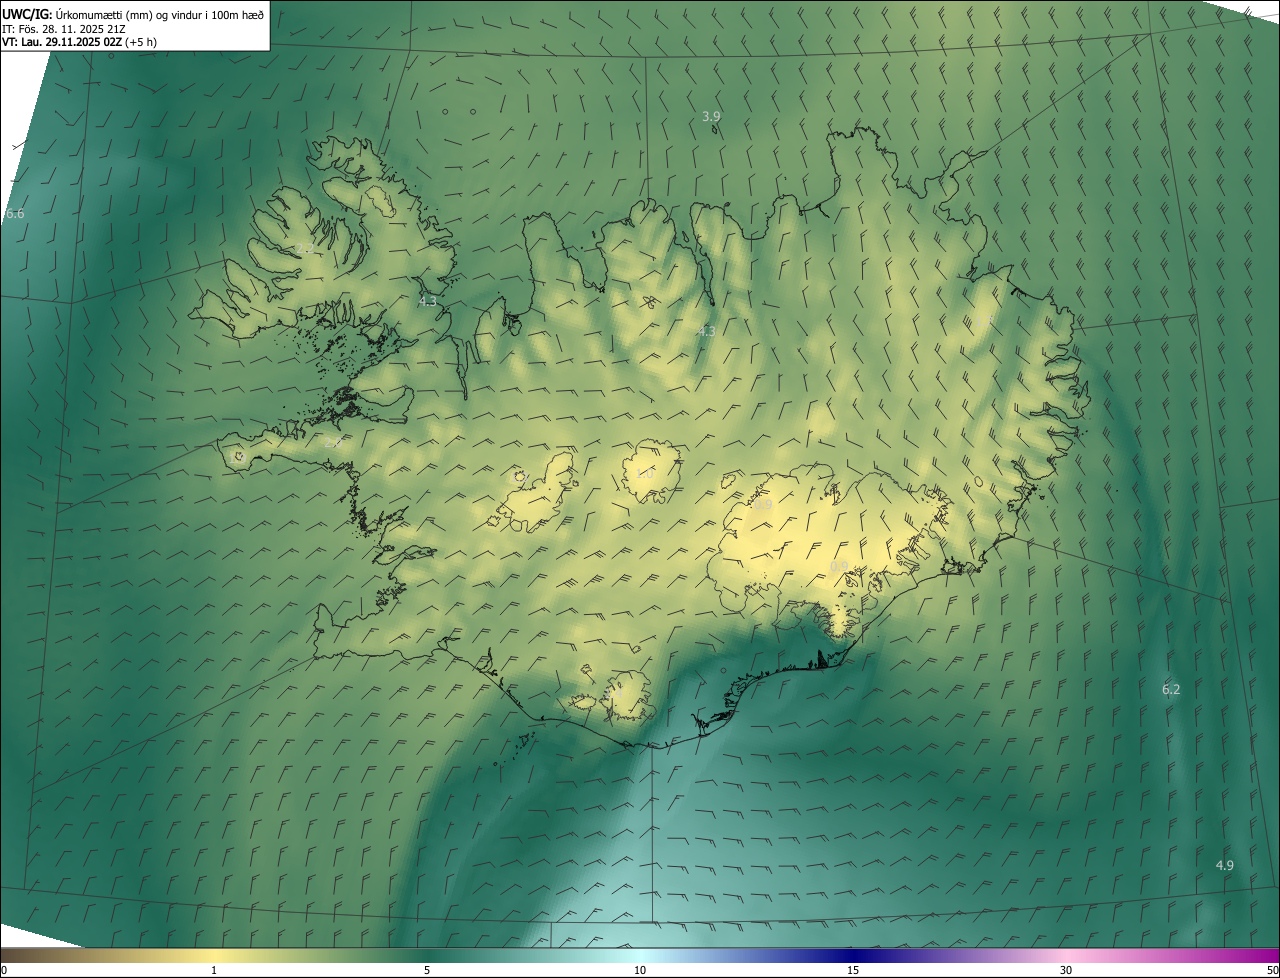Click the '0' tick label on the color scale

[4, 971]
